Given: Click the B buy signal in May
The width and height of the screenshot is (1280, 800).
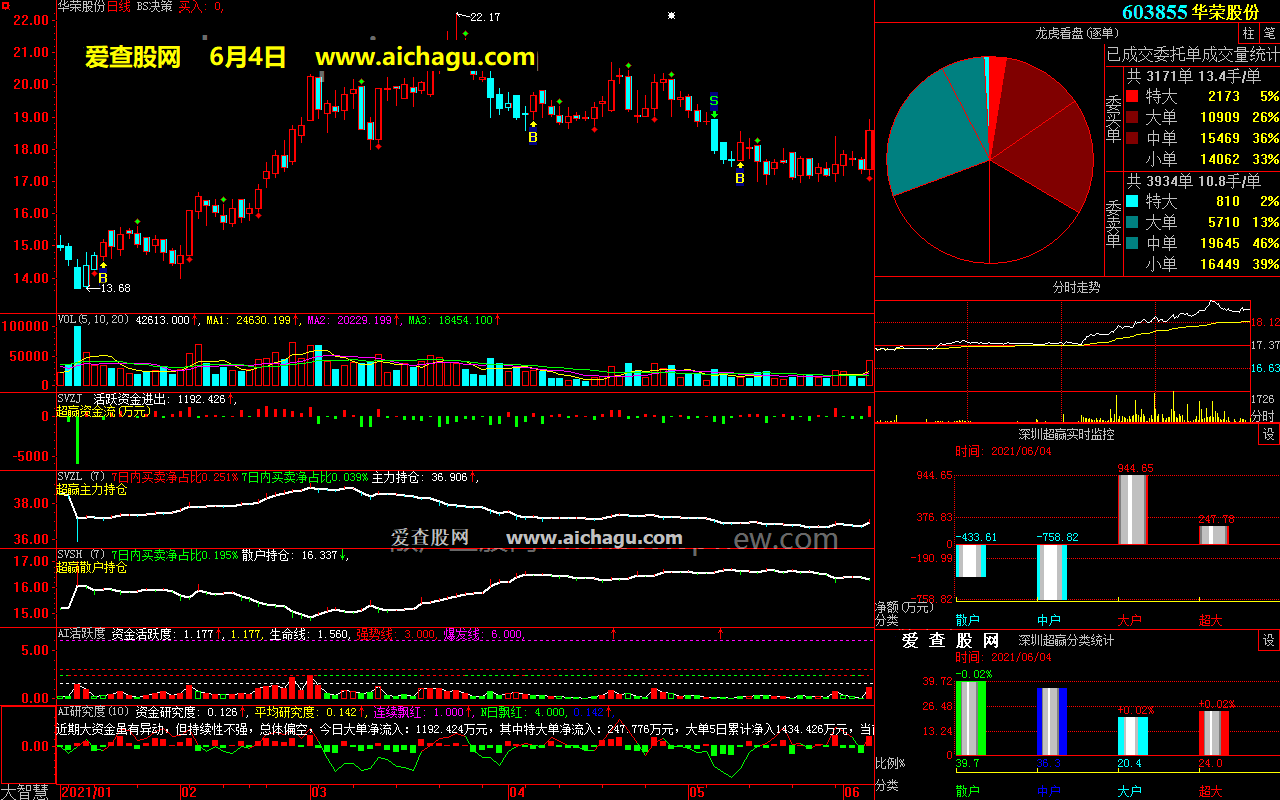Looking at the screenshot, I should click(740, 178).
